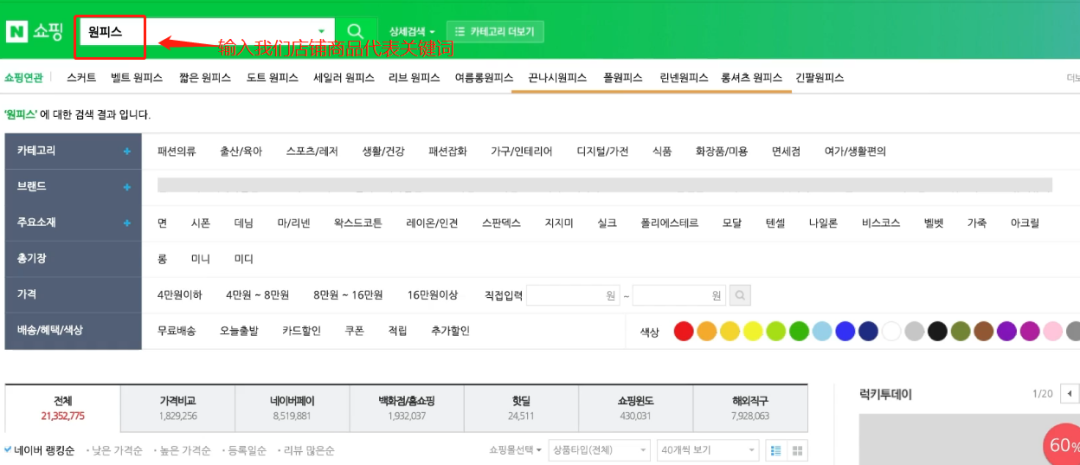The image size is (1080, 465).
Task: Filter by 쿠폰 benefit
Action: [354, 331]
